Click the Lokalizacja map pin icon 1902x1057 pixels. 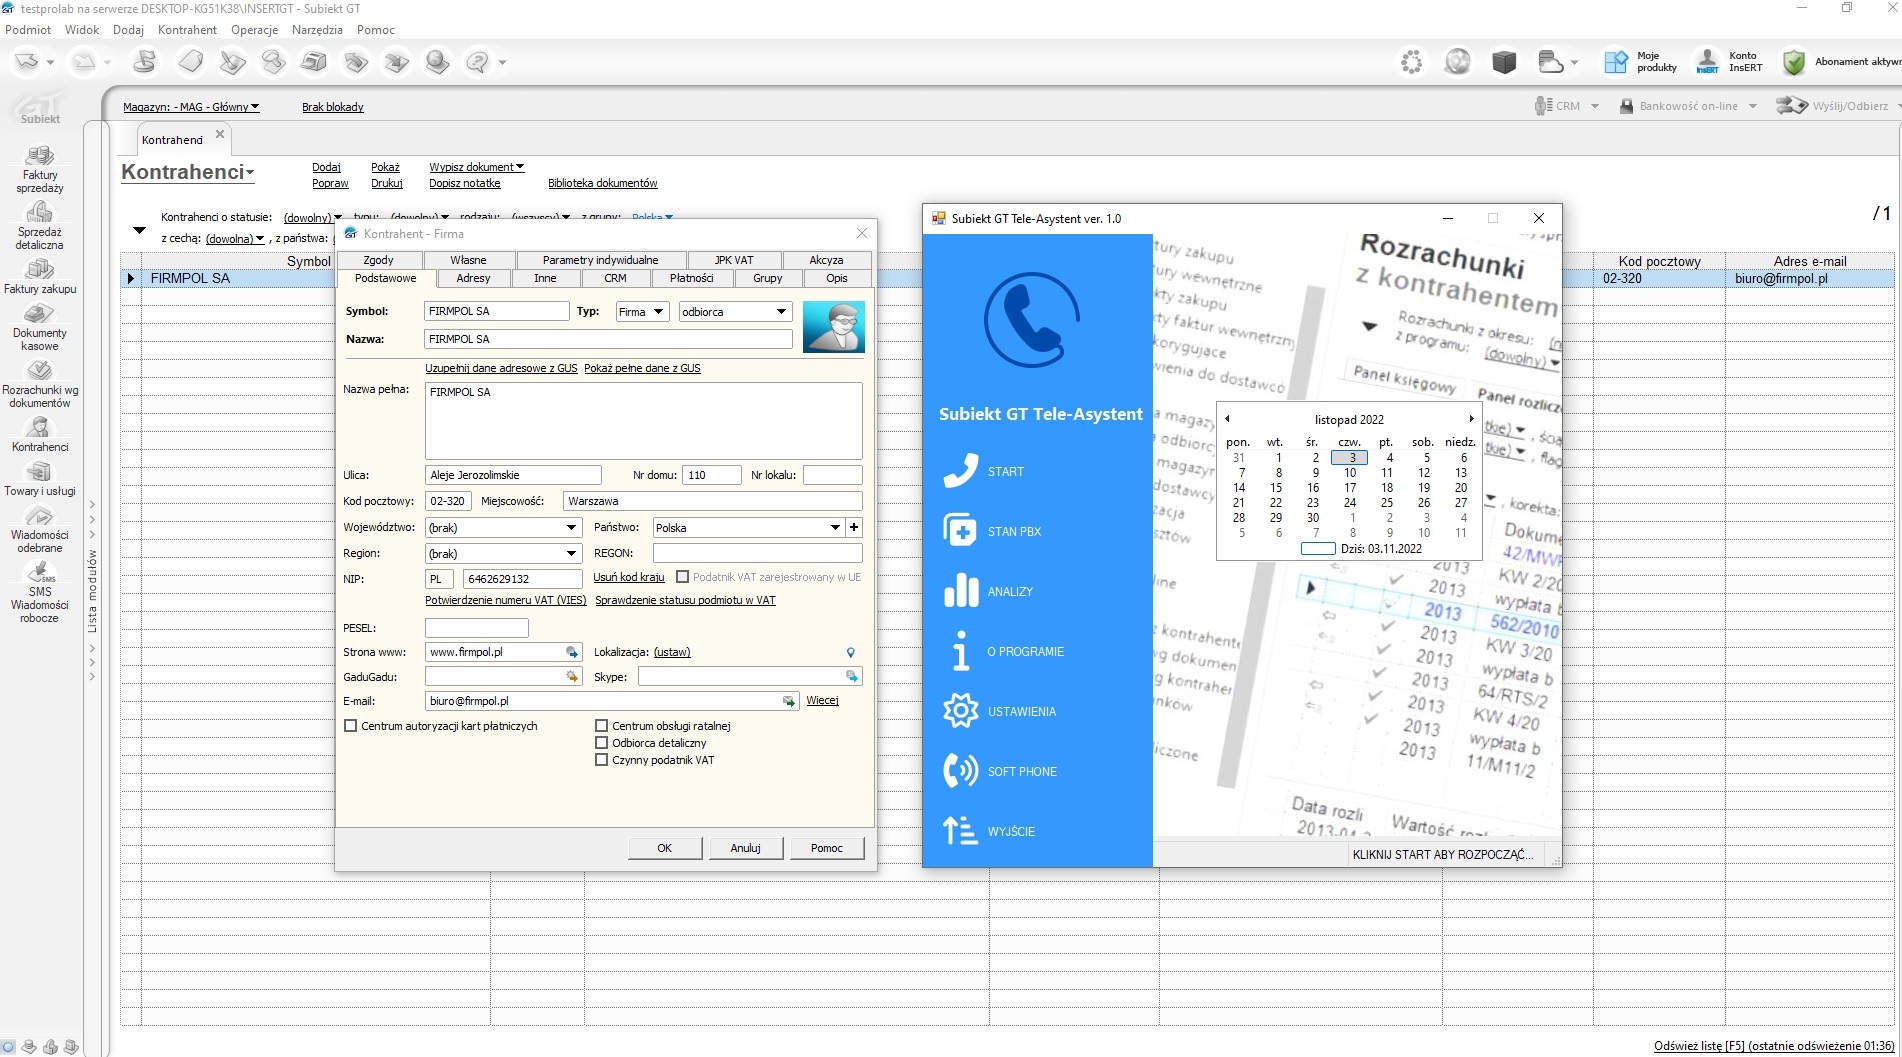tap(851, 652)
